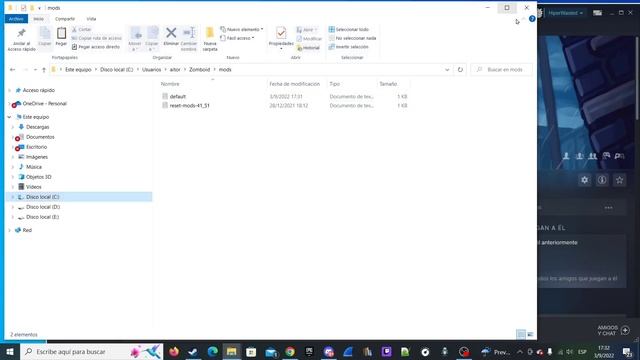Click Pegar acceso directo
This screenshot has height=360, width=640.
[96, 47]
